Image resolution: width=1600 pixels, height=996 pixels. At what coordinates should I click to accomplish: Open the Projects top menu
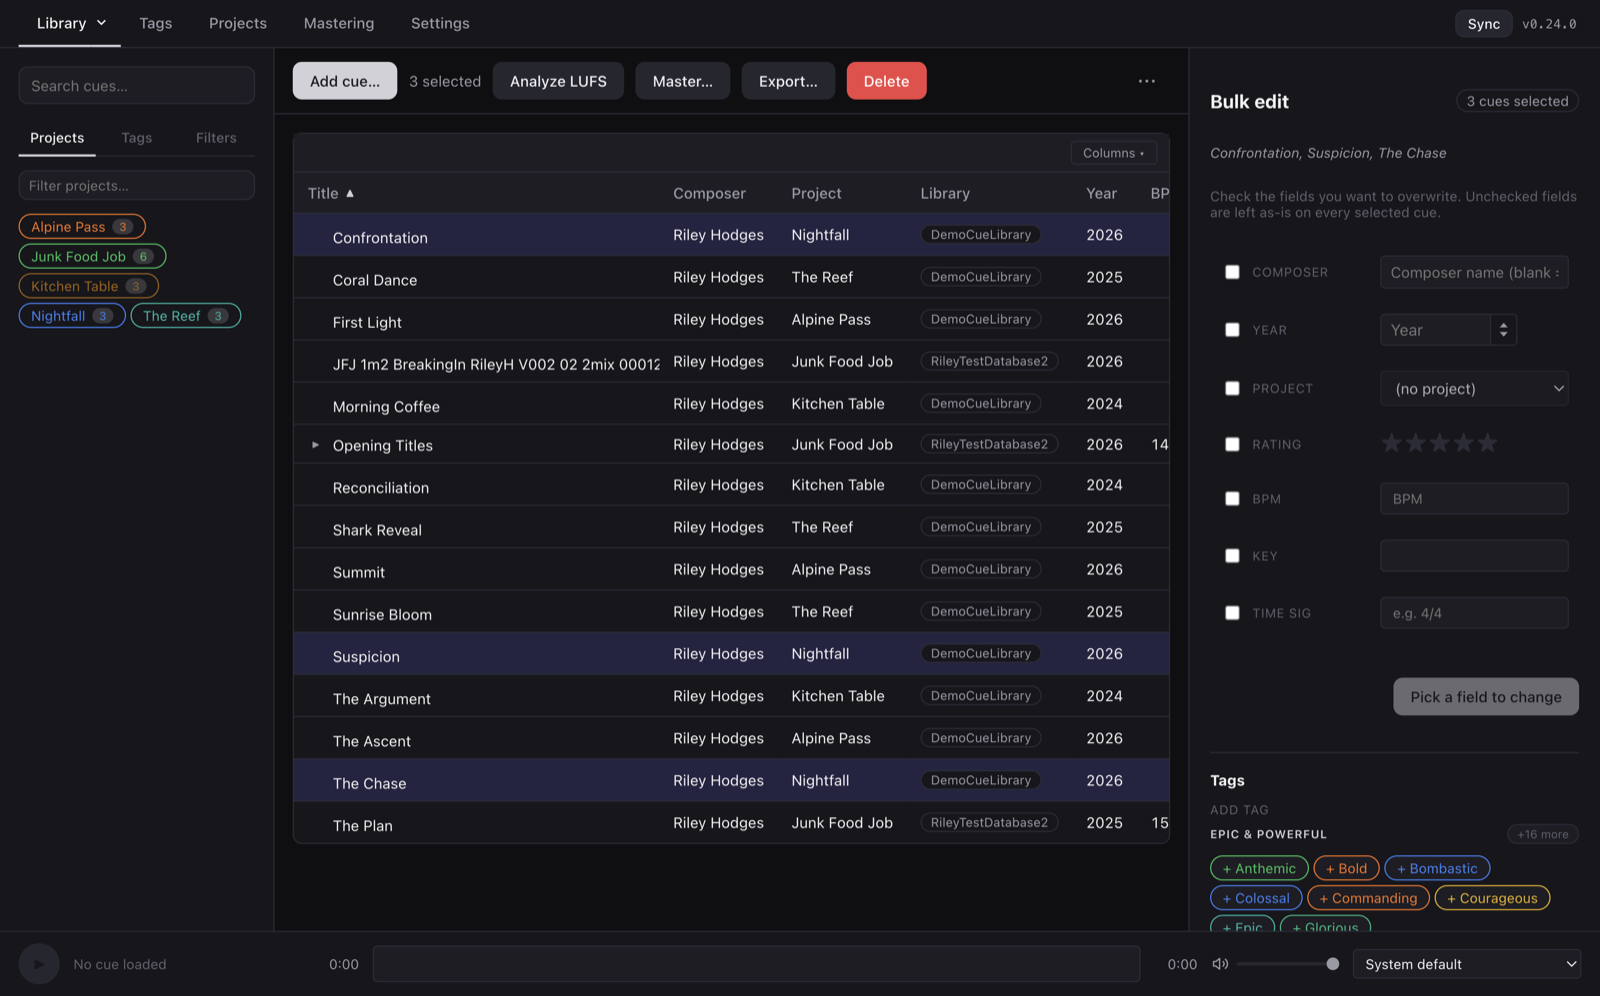[238, 23]
